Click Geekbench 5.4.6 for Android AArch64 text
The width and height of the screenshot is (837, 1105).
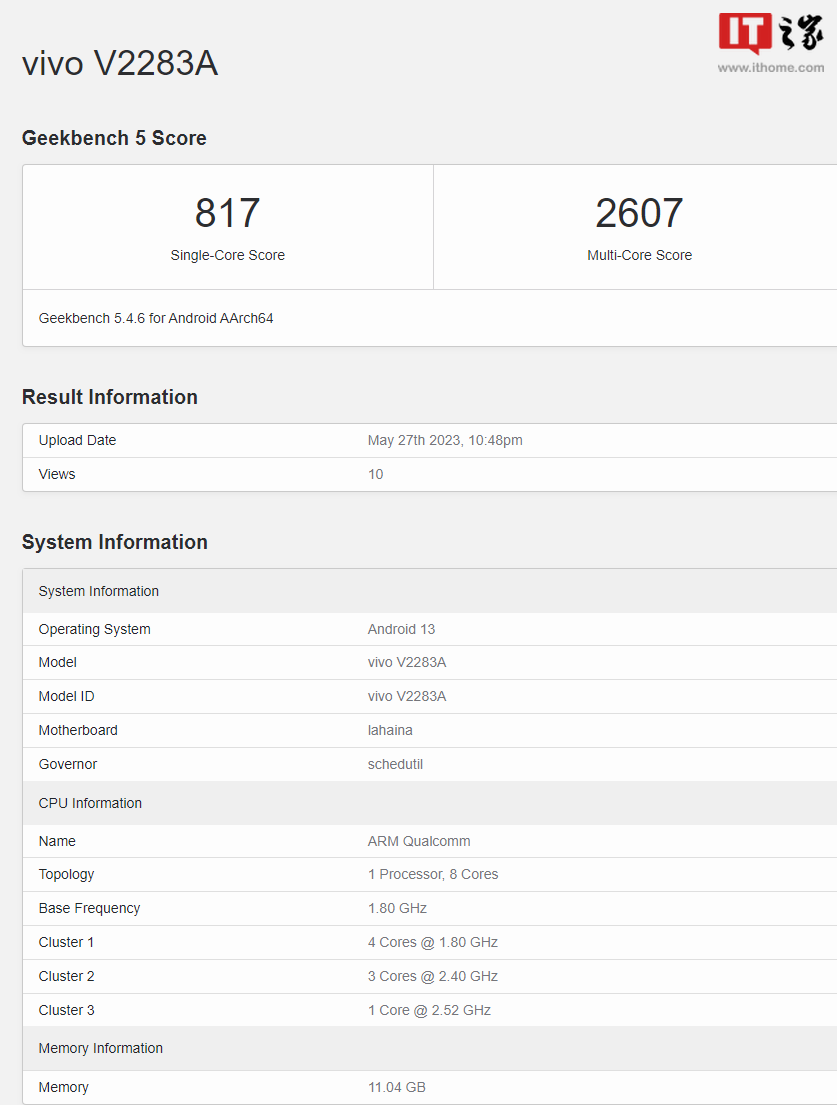tap(156, 319)
